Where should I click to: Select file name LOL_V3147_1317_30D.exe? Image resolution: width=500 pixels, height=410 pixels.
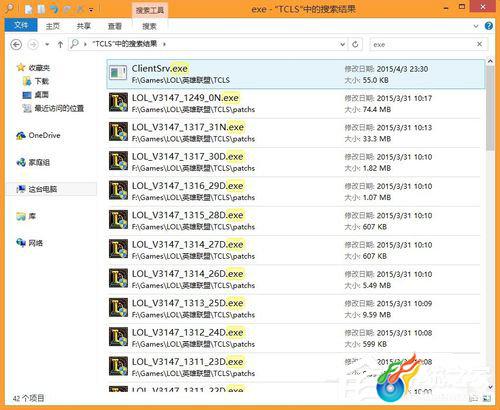pos(188,156)
